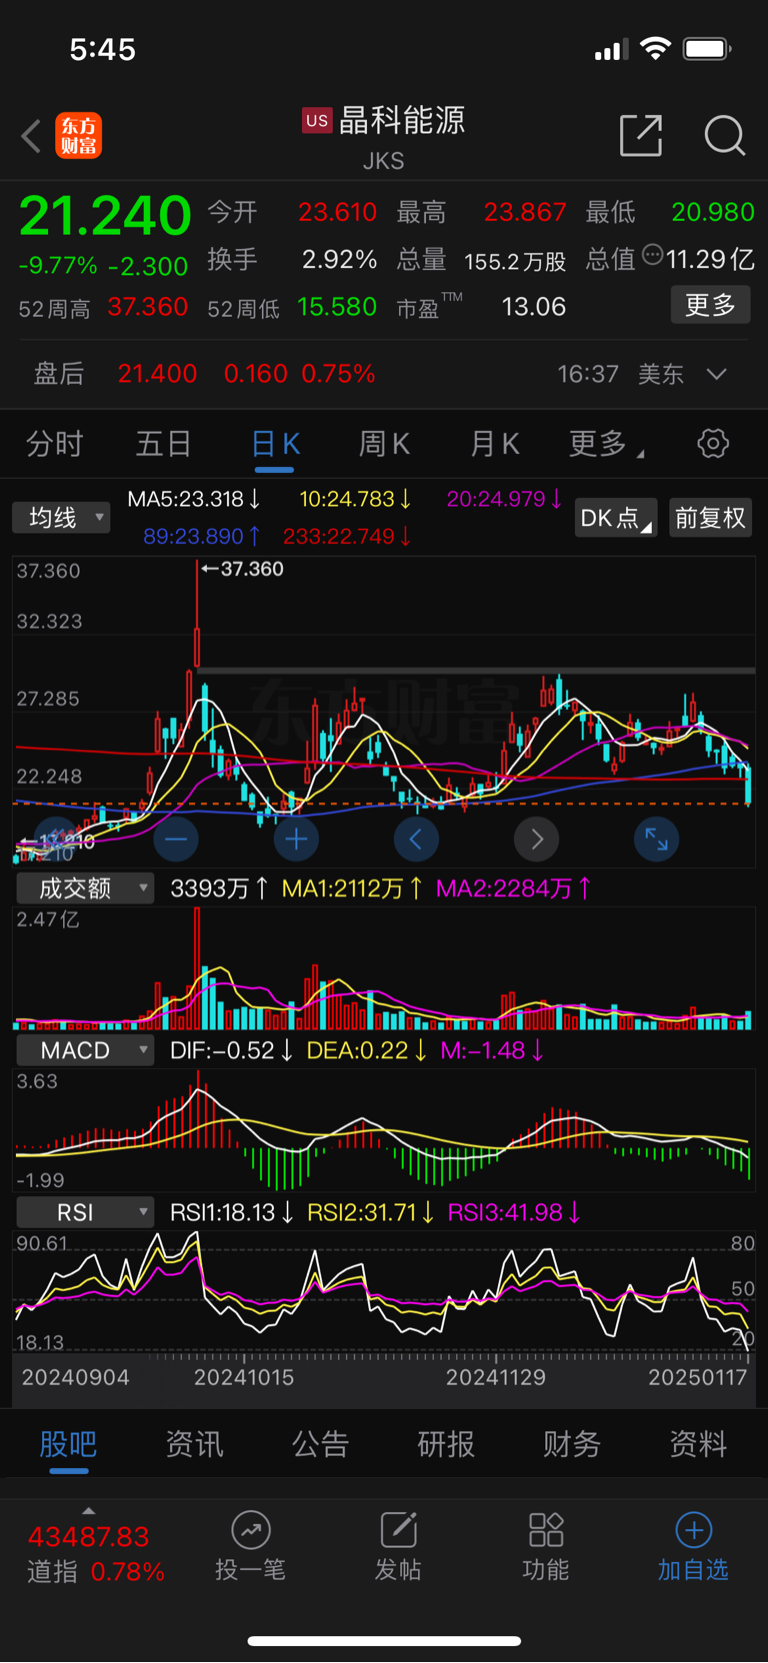Add stock via 加自选 plus icon
Screen dimensions: 768x1663
(693, 1530)
